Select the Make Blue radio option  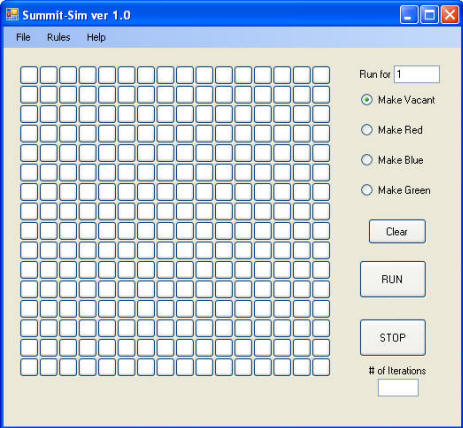click(367, 160)
